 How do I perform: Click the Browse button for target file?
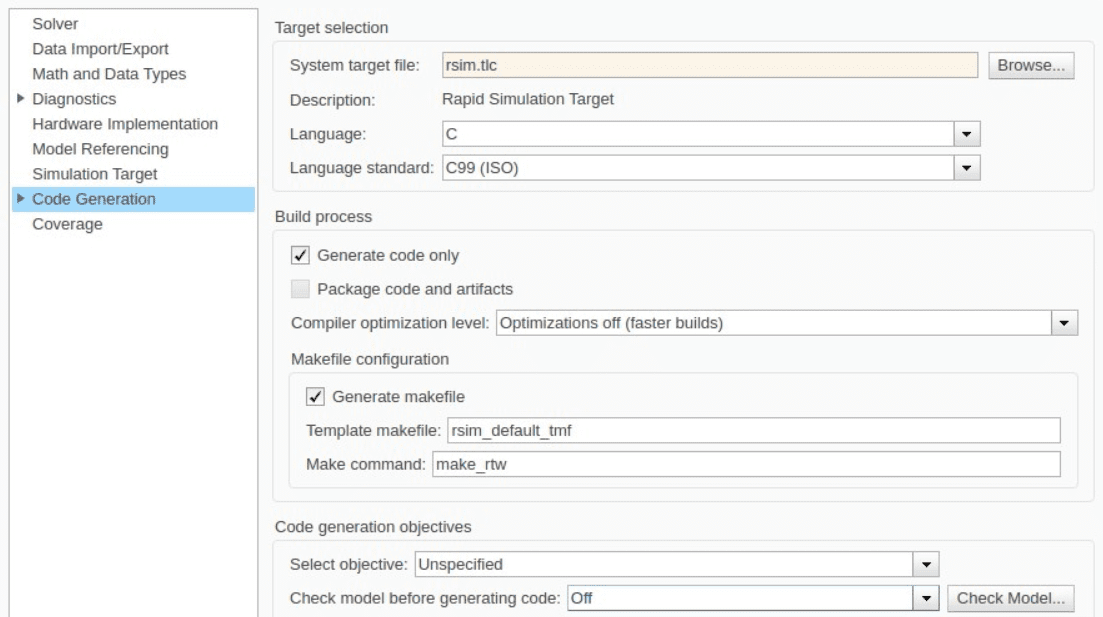click(x=1031, y=66)
